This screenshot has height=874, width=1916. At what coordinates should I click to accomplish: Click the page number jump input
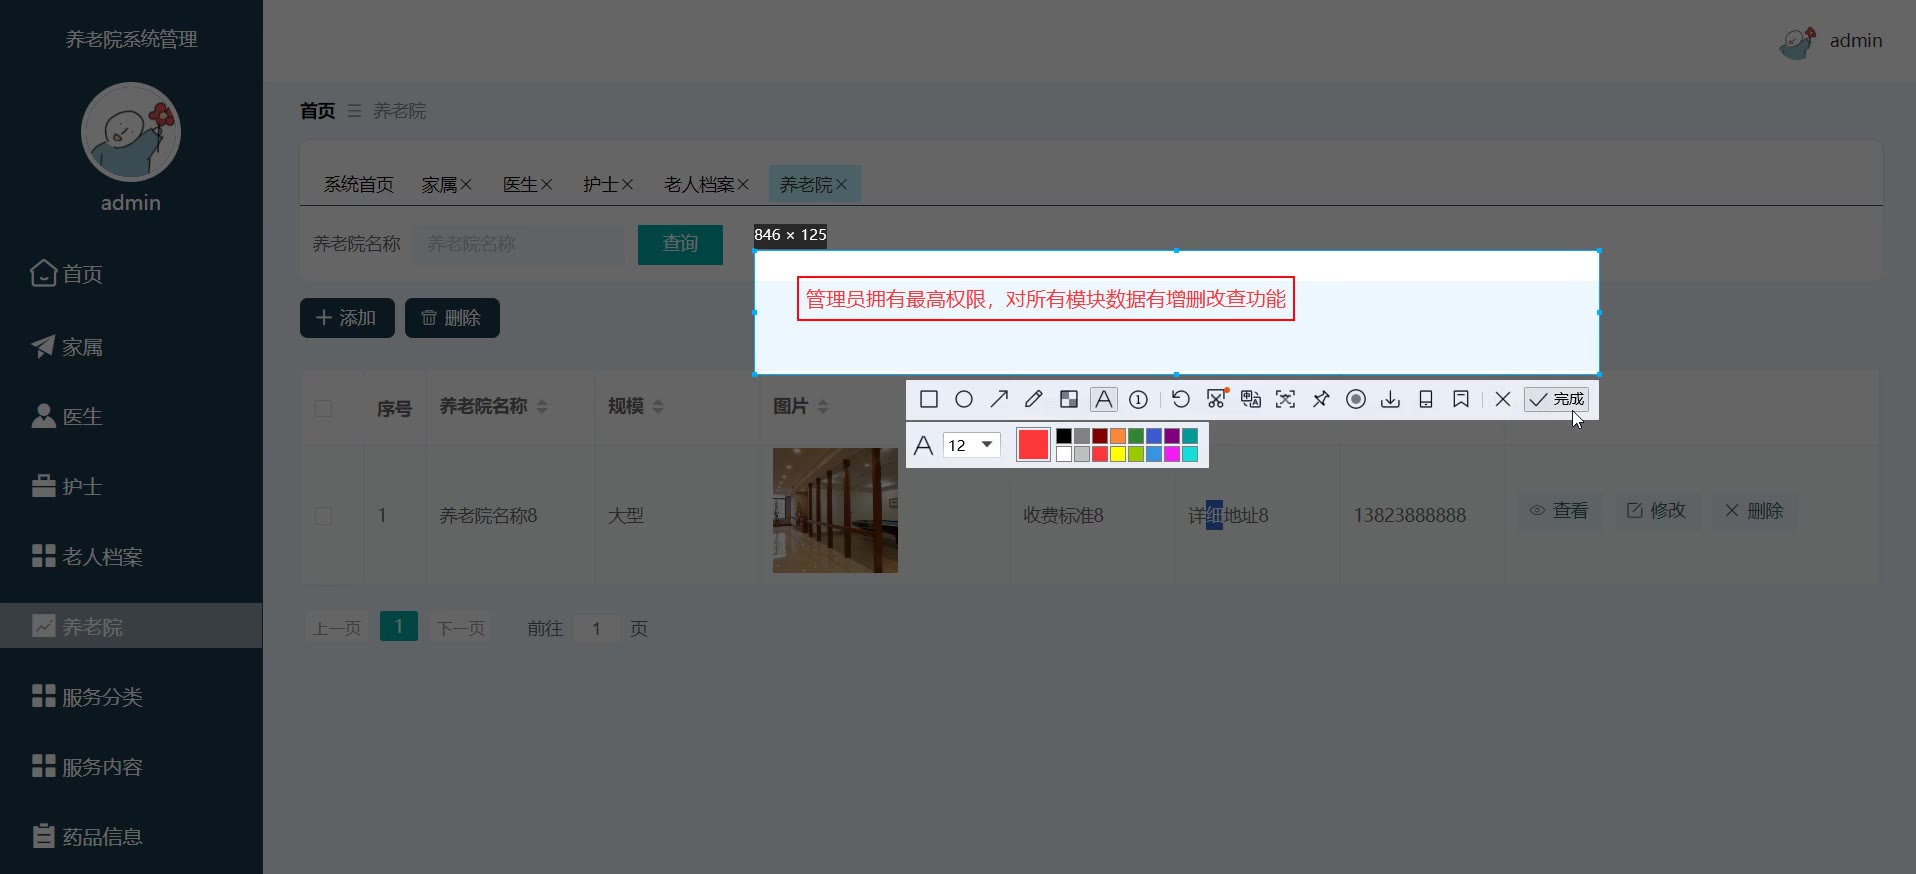[596, 628]
